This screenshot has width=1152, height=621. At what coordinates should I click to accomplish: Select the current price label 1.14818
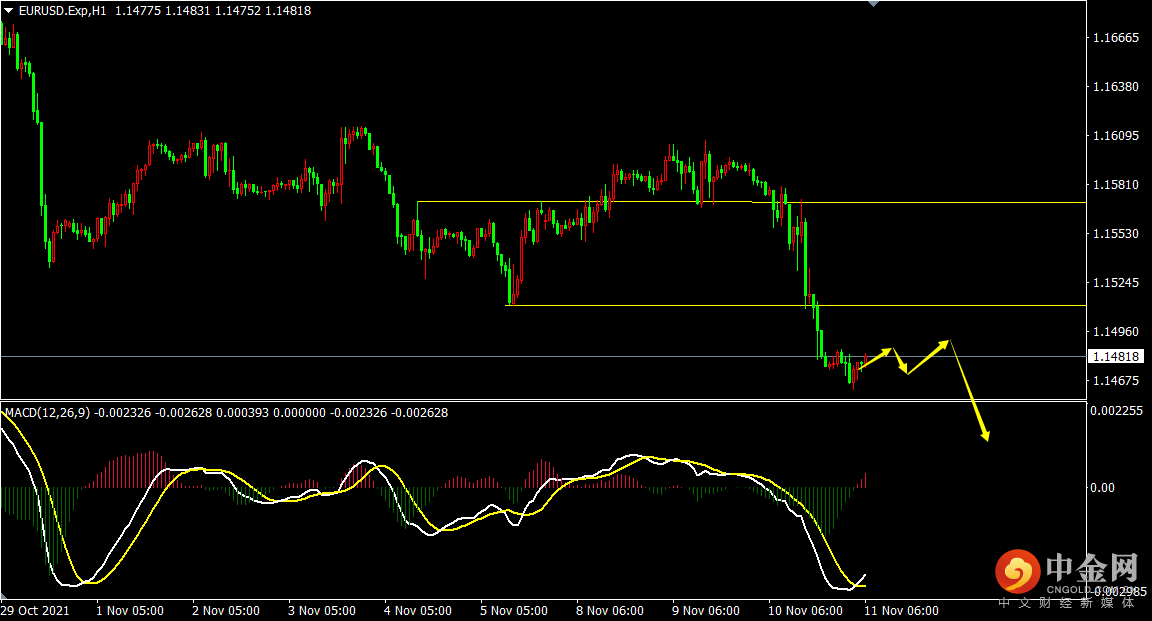[x=1115, y=356]
